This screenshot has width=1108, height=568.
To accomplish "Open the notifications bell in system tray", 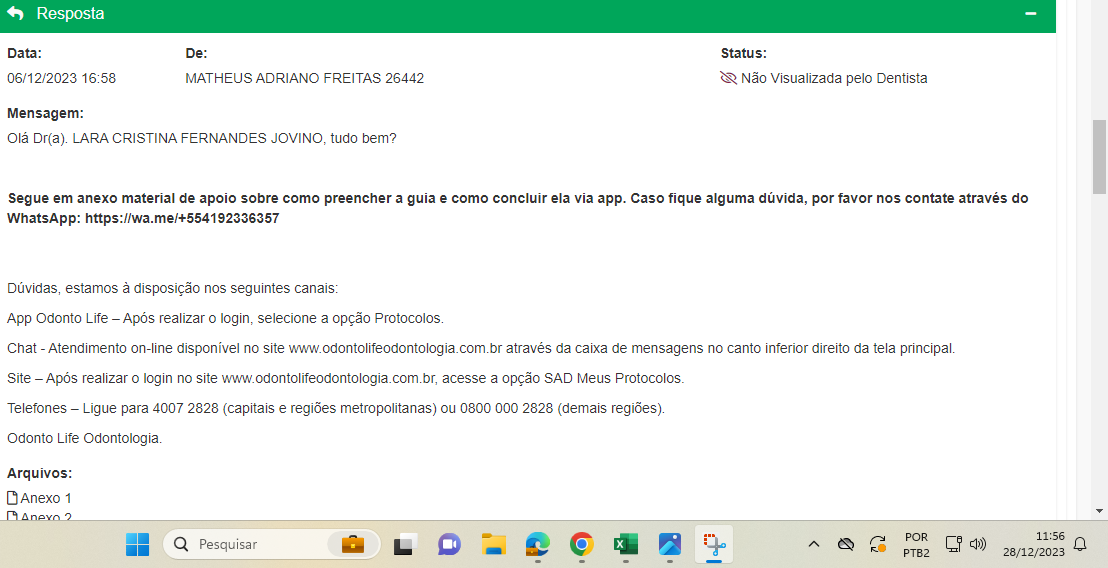I will click(x=1080, y=544).
